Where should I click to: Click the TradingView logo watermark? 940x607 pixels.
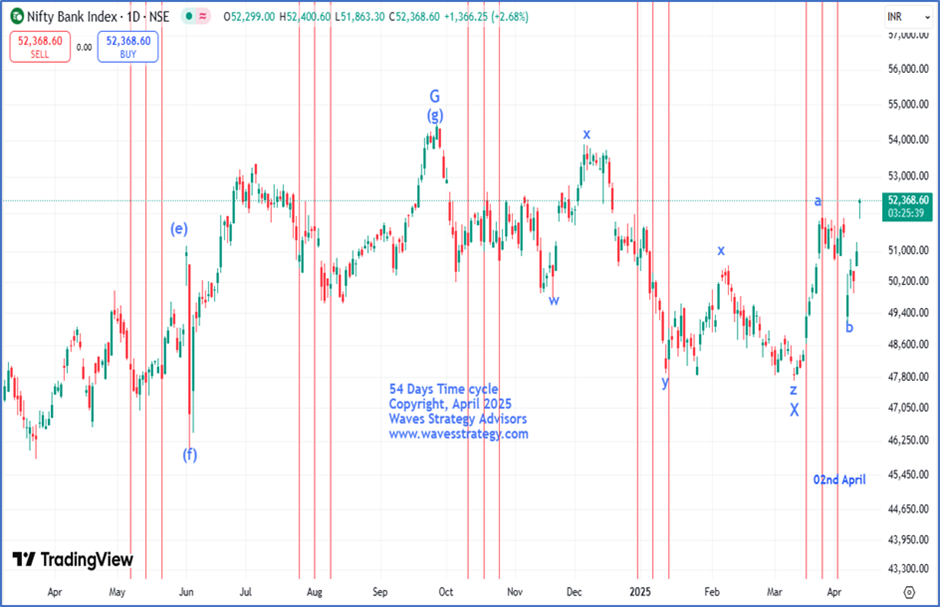click(x=73, y=560)
